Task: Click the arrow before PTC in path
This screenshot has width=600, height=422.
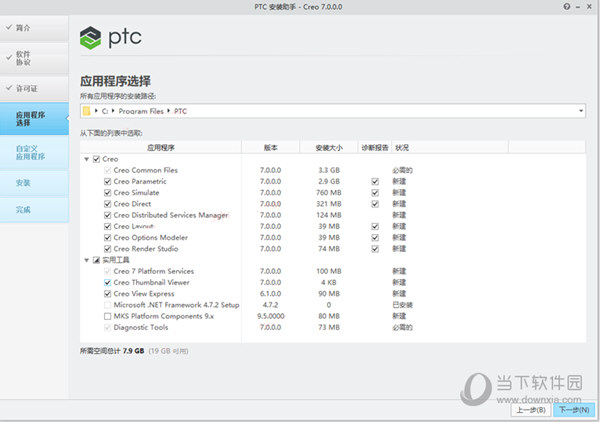Action: pyautogui.click(x=168, y=111)
